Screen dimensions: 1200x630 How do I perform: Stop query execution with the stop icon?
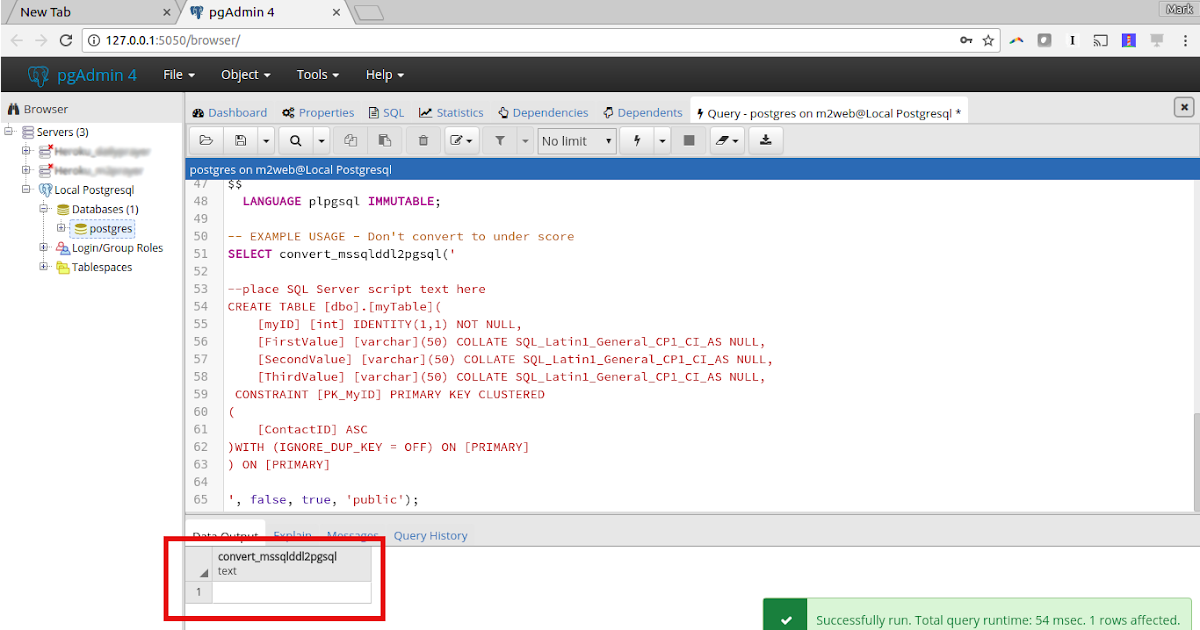click(690, 140)
